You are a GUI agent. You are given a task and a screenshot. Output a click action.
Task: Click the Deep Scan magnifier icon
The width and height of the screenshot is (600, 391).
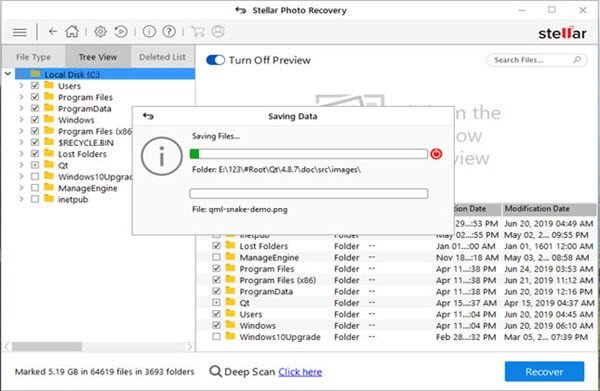pos(215,371)
